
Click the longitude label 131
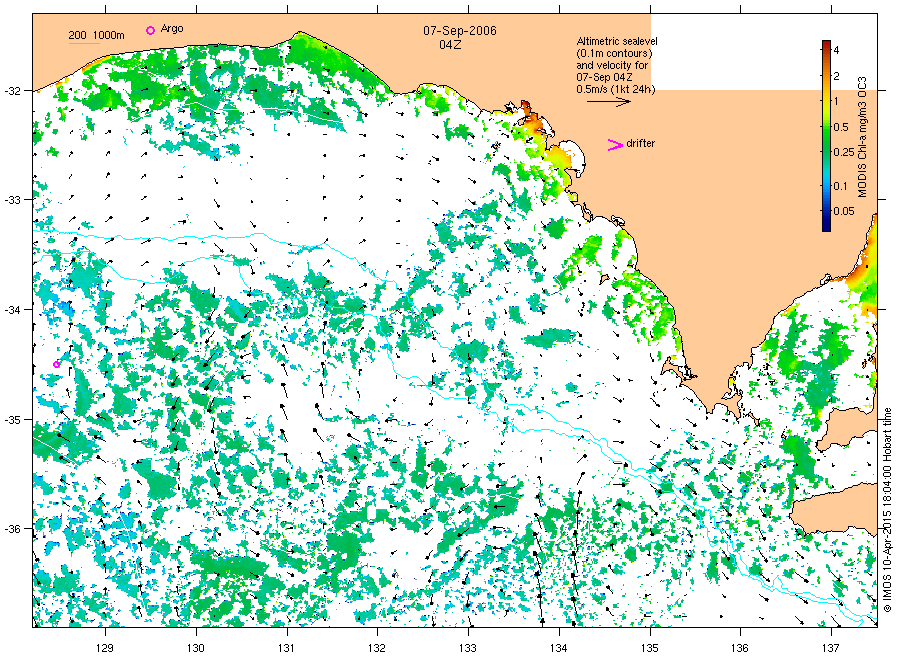pyautogui.click(x=286, y=649)
